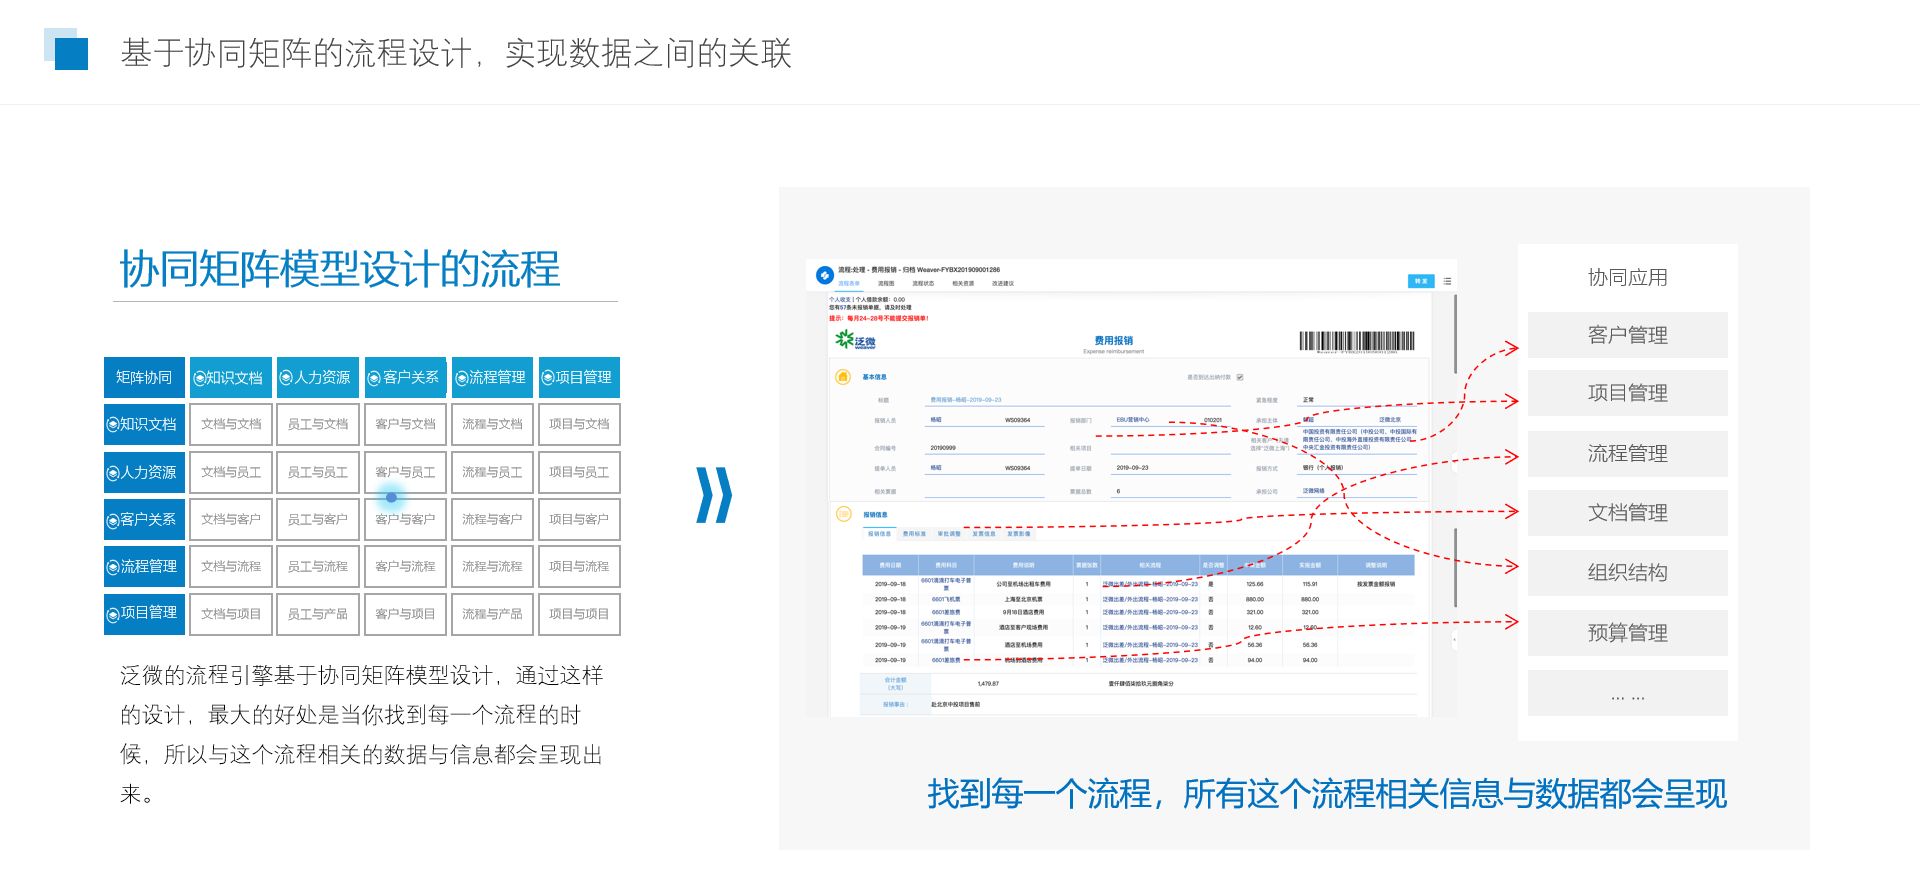Click the barcode on the expense form

[x=1356, y=341]
